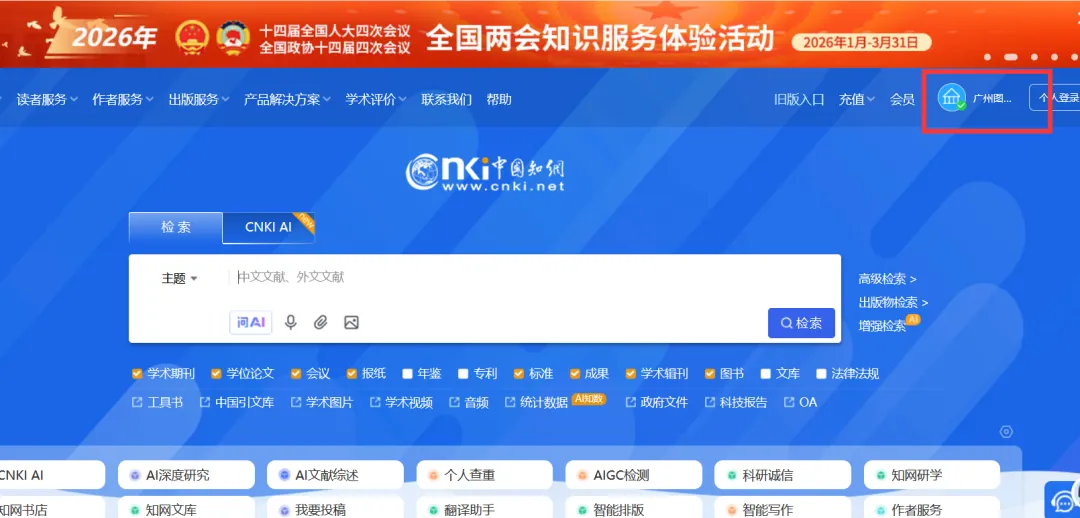This screenshot has height=518, width=1080.
Task: Click the hexagon settings icon at right
Action: (x=1006, y=432)
